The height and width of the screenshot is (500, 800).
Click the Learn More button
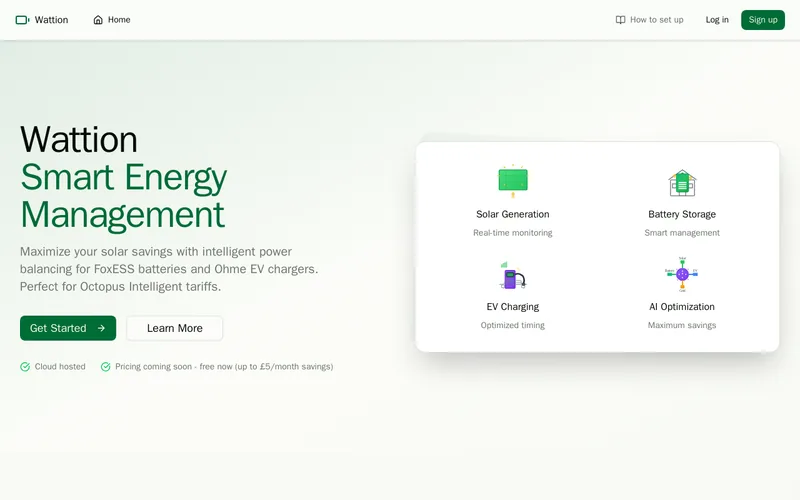(174, 328)
